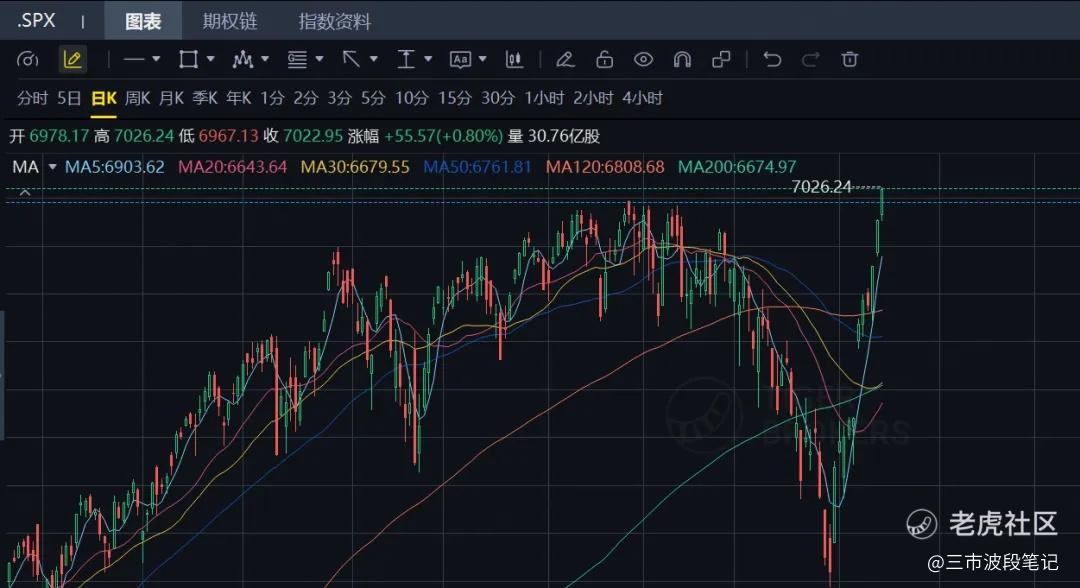Toggle the magnet snap mode
This screenshot has height=588, width=1080.
(682, 60)
